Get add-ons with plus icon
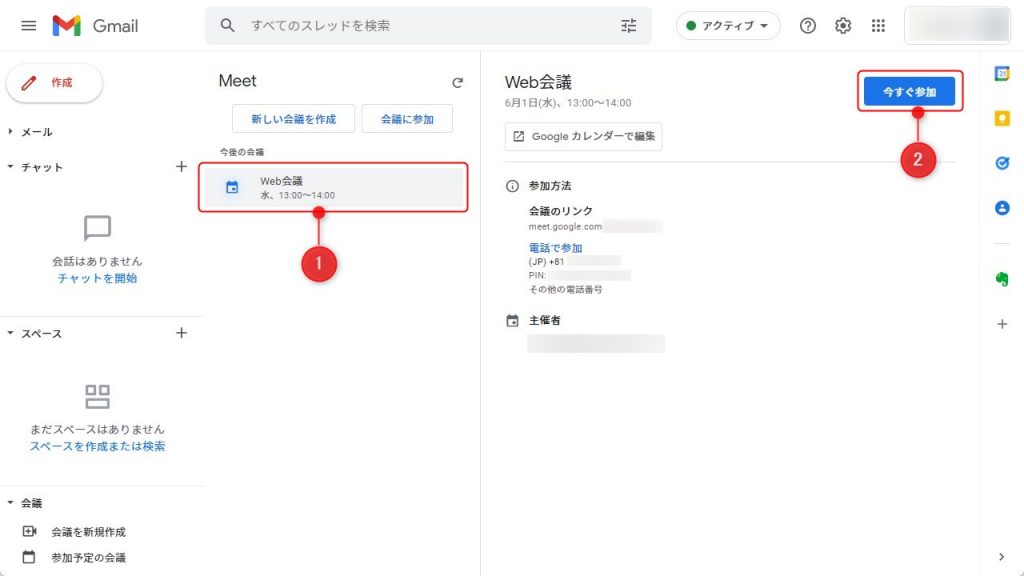The width and height of the screenshot is (1024, 576). click(1002, 324)
